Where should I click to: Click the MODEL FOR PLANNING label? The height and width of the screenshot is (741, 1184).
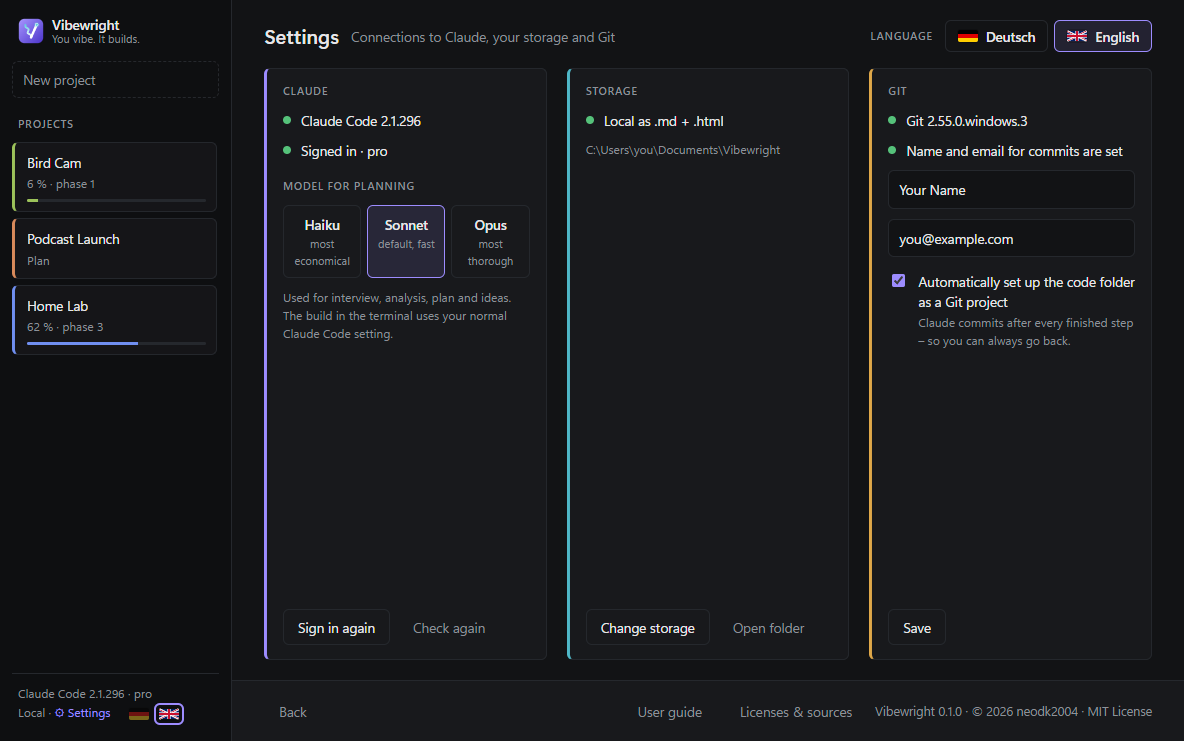click(349, 186)
